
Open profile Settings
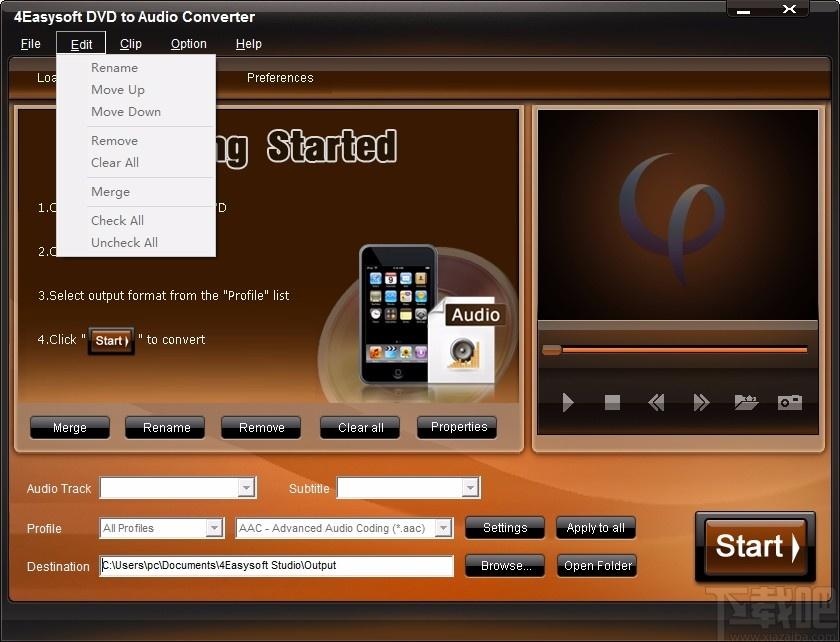point(505,528)
